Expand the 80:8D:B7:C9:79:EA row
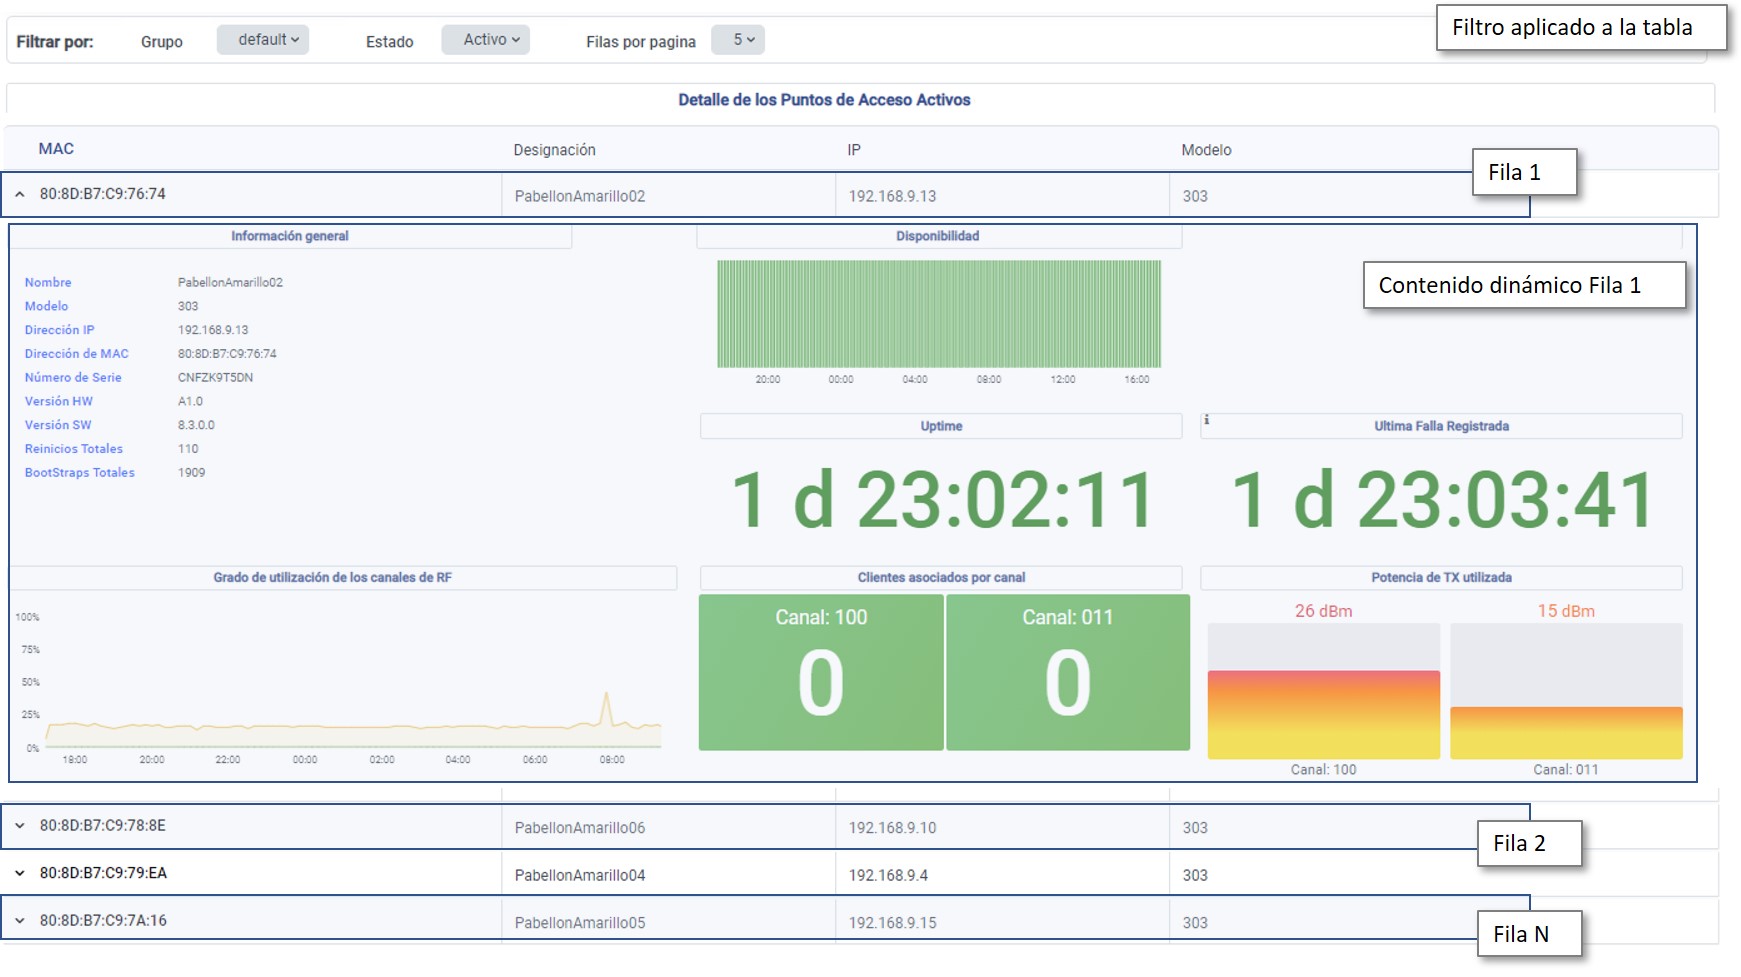Screen dimensions: 1741x977 point(20,873)
